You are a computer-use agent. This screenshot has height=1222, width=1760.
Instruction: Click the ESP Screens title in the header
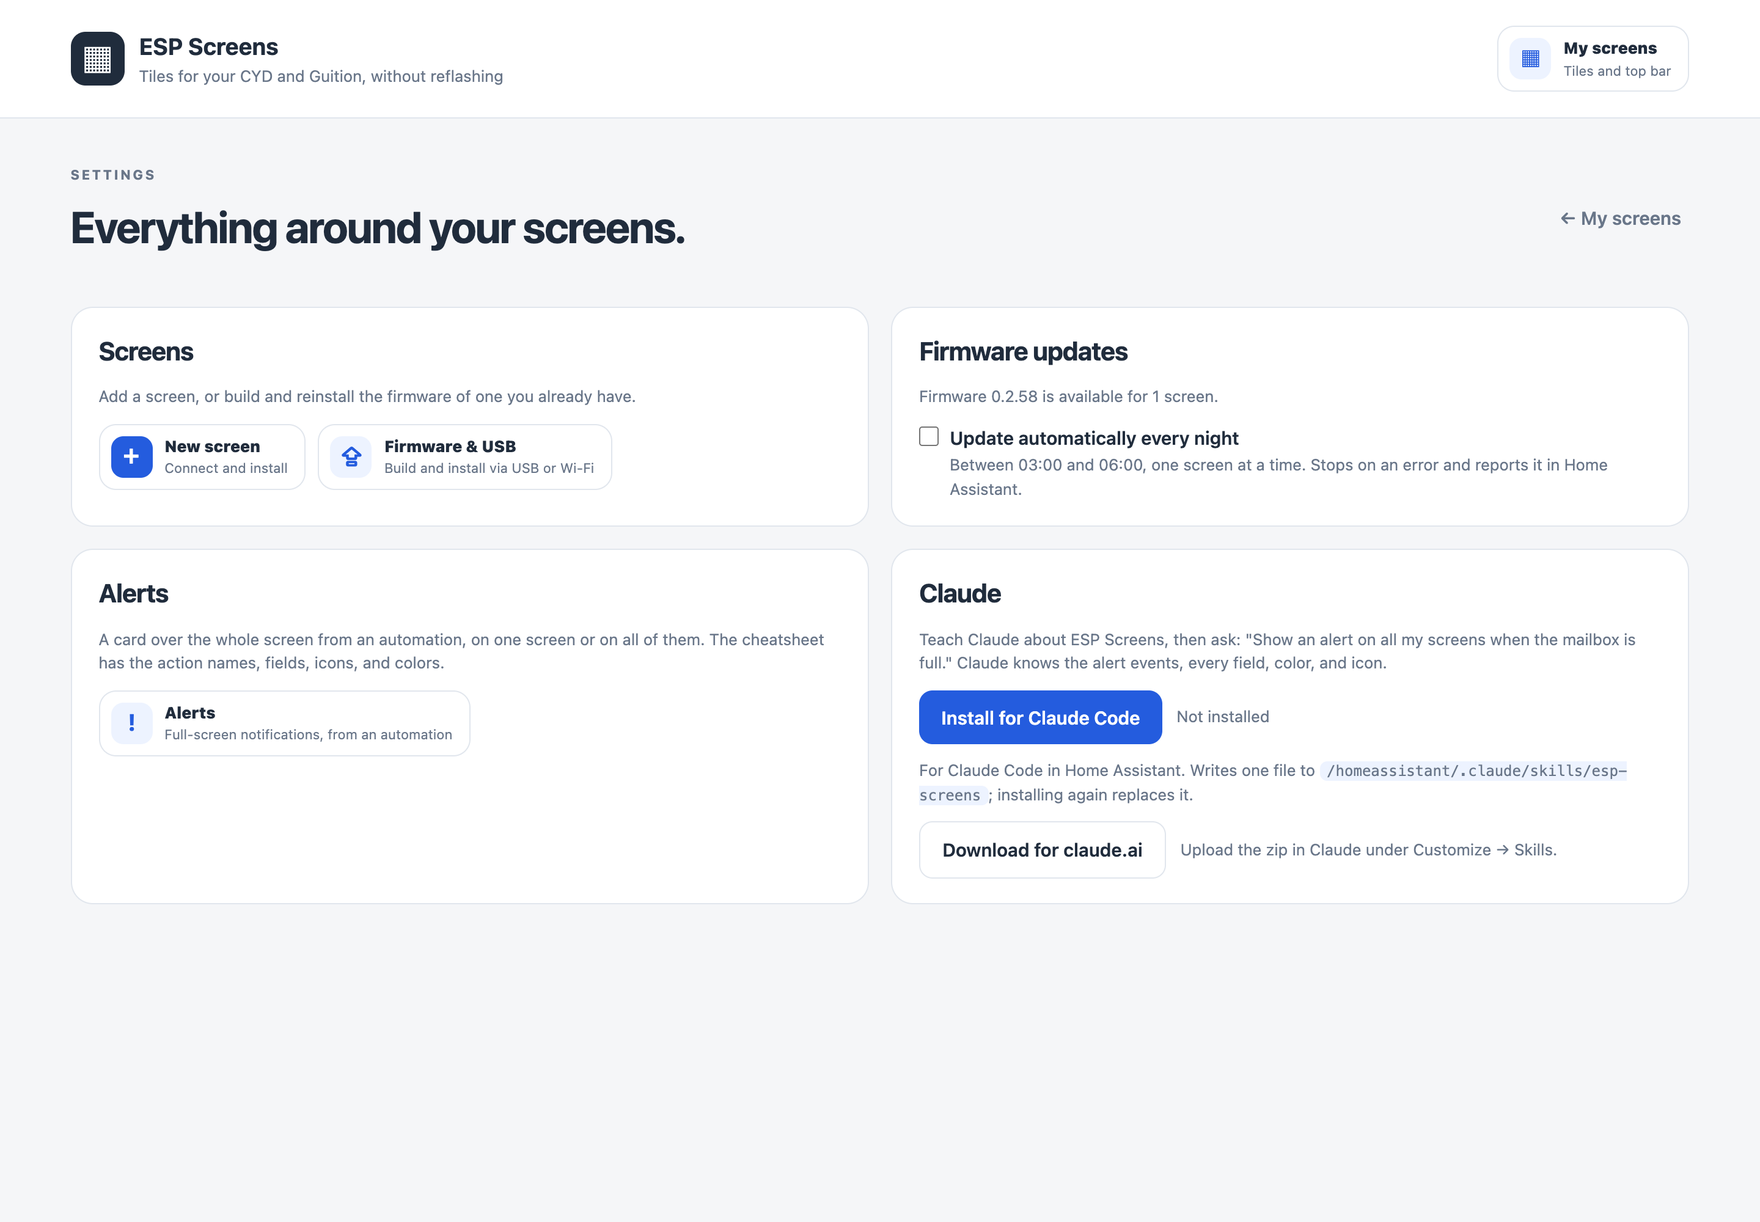(x=209, y=47)
